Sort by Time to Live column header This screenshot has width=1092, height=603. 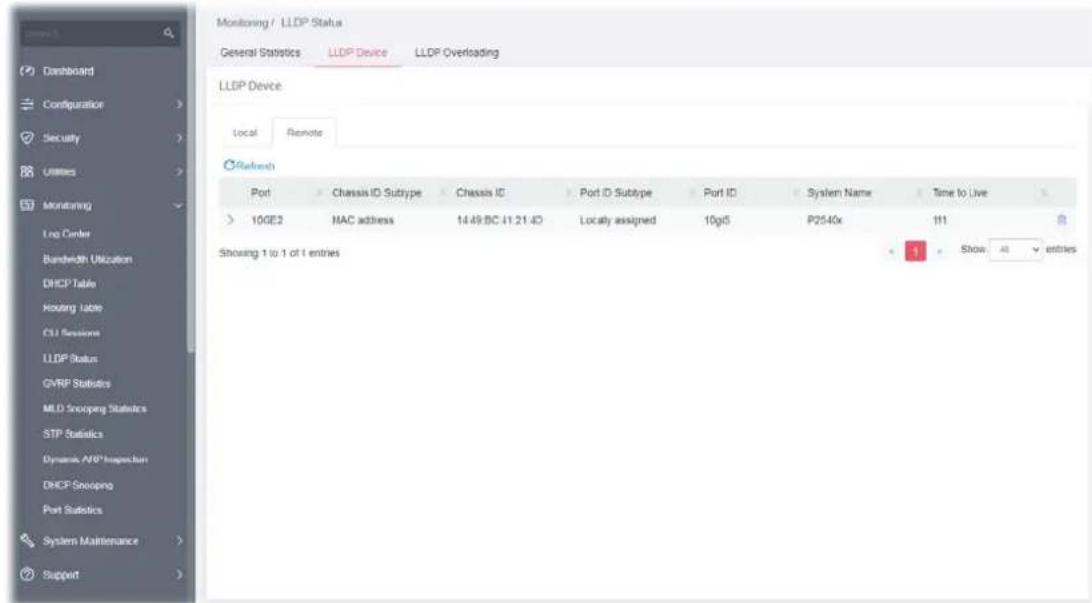point(960,193)
